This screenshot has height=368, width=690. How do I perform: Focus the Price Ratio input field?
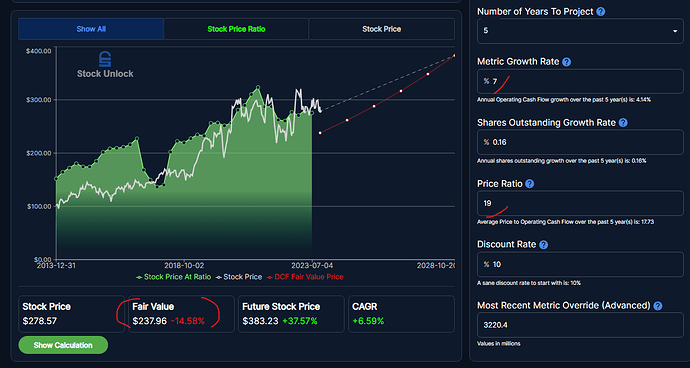point(580,203)
